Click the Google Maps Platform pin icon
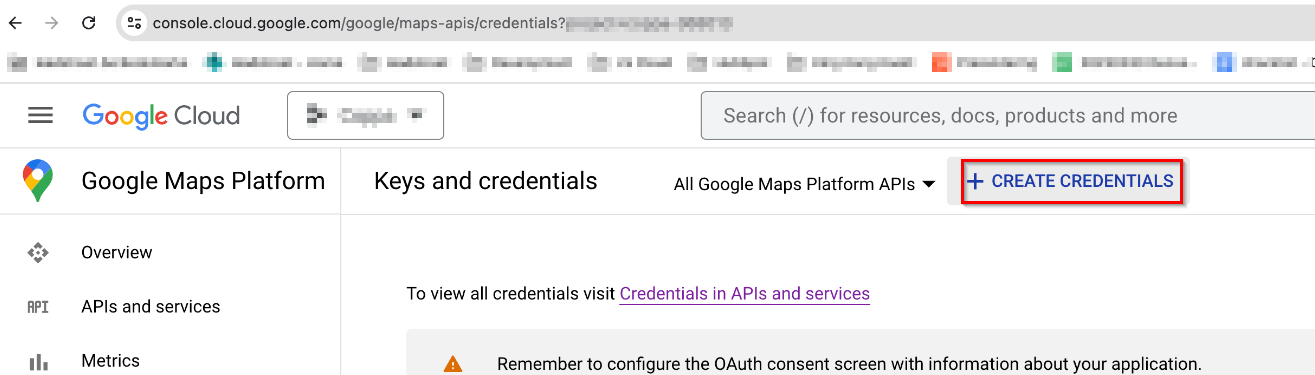 pyautogui.click(x=38, y=181)
